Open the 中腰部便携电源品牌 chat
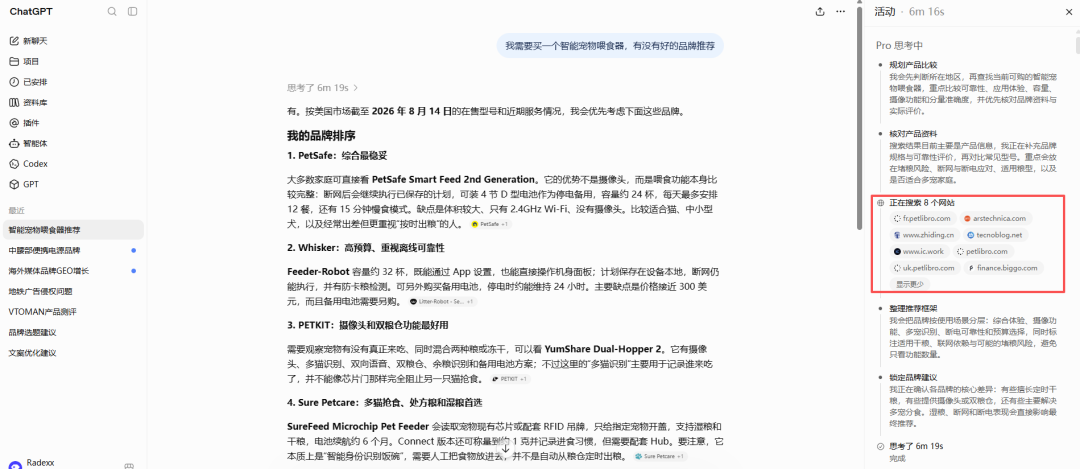 point(72,250)
